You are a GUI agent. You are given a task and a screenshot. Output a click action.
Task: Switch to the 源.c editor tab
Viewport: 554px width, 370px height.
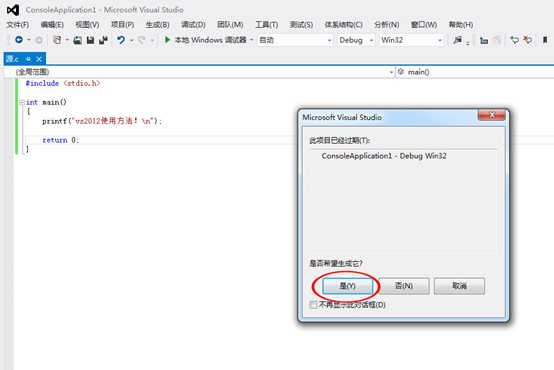pos(12,59)
